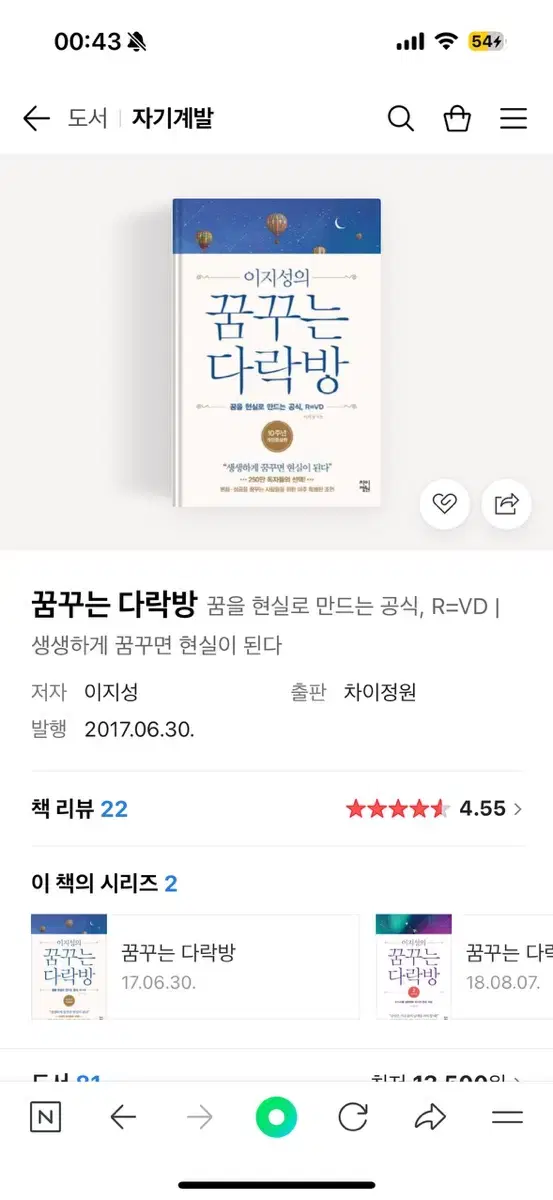Viewport: 553px width, 1200px height.
Task: Open the hamburger menu in header
Action: coord(513,119)
